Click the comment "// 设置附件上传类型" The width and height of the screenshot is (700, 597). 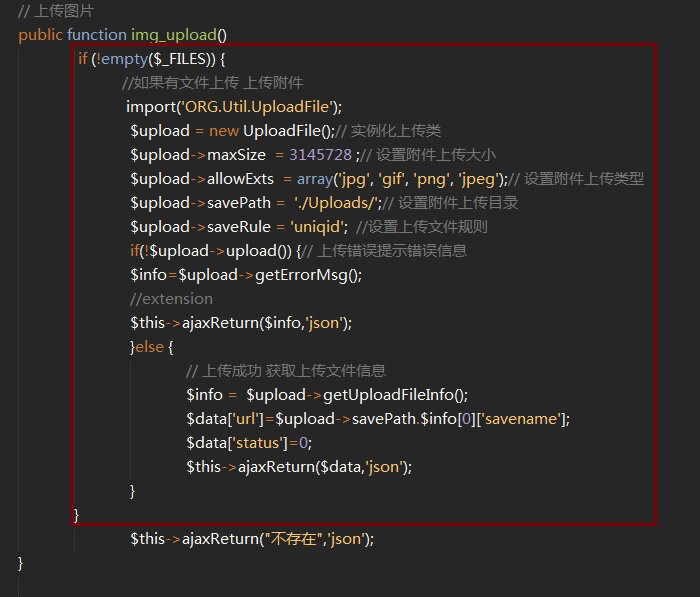[x=576, y=179]
